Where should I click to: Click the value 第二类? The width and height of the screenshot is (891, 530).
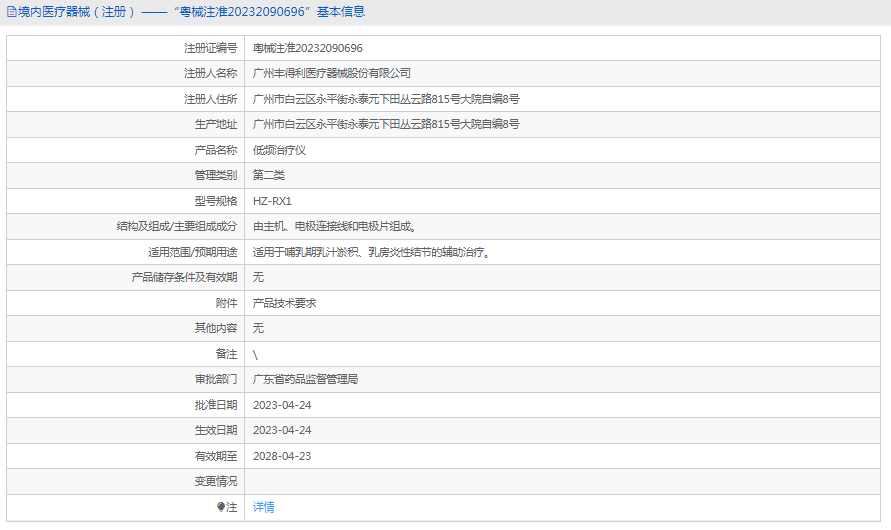(269, 175)
